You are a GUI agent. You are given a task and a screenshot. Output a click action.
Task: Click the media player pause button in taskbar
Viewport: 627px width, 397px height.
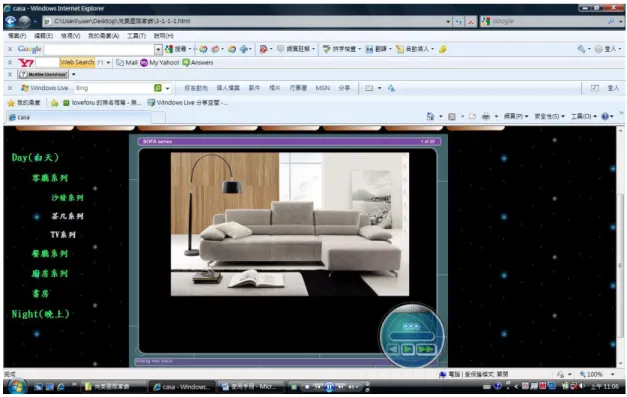[x=329, y=387]
